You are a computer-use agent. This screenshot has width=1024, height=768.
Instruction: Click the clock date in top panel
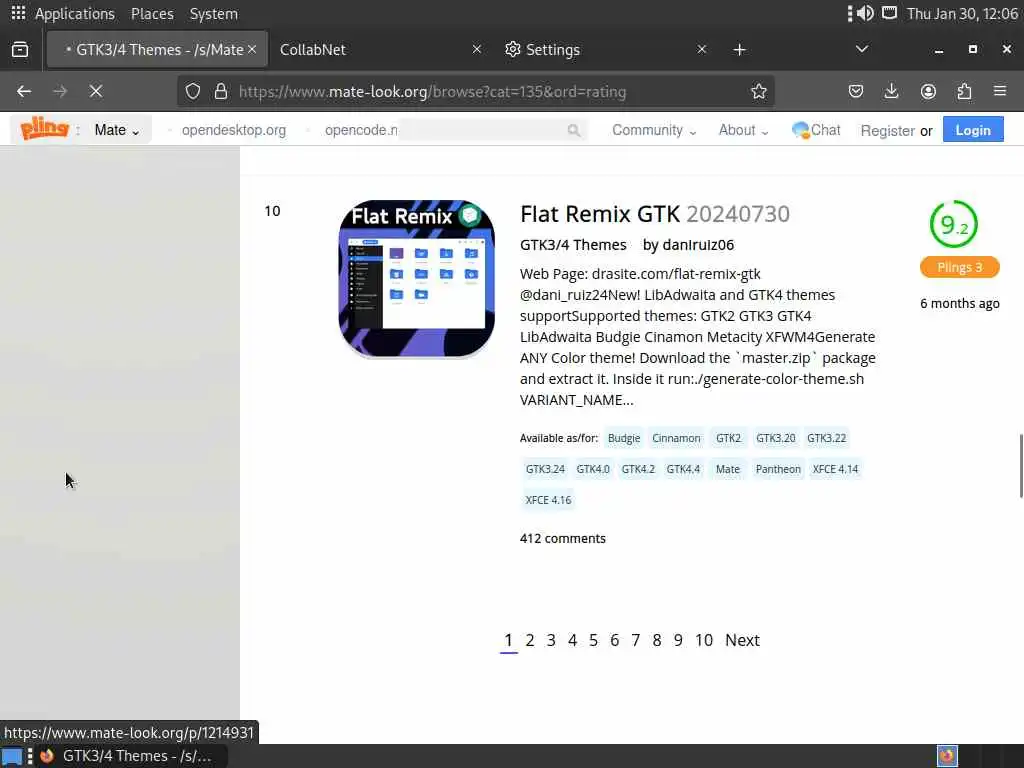(x=962, y=14)
